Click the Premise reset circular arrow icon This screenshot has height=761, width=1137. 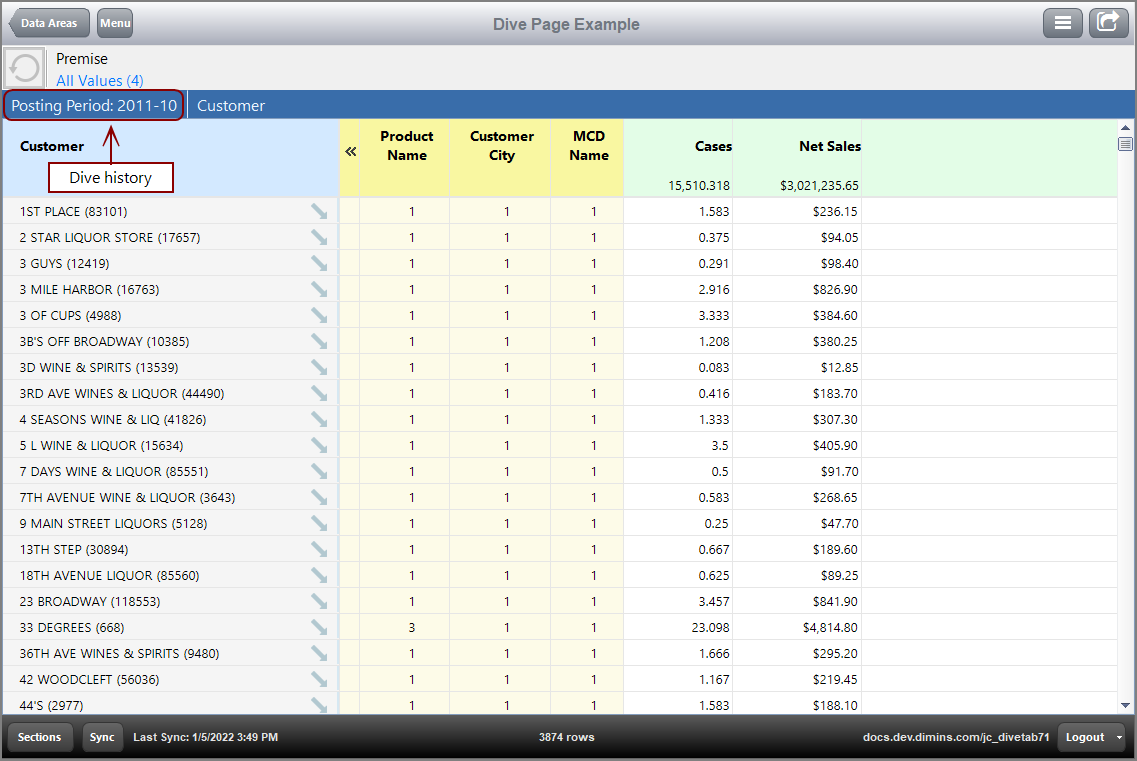pos(25,69)
